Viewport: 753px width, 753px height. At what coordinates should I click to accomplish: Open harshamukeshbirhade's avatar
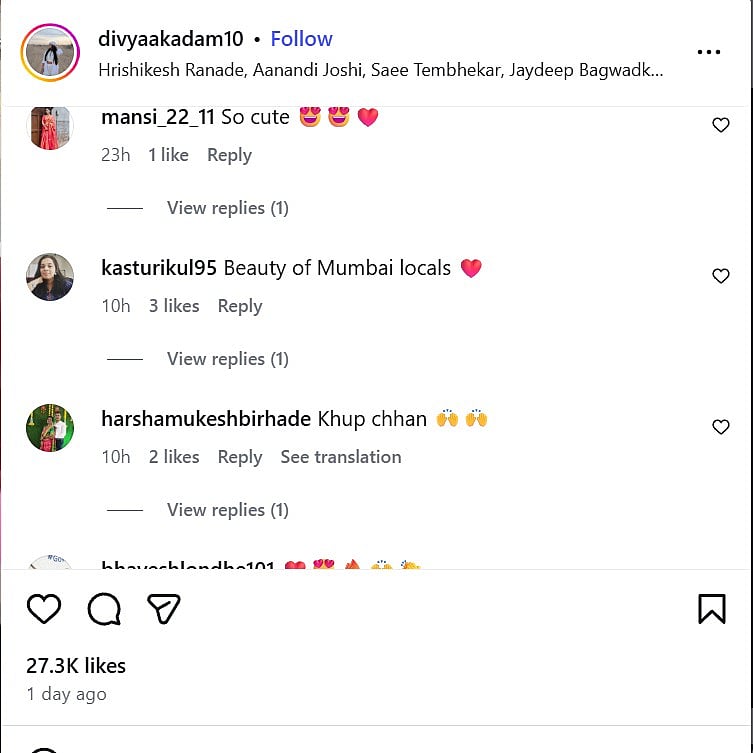pyautogui.click(x=50, y=428)
